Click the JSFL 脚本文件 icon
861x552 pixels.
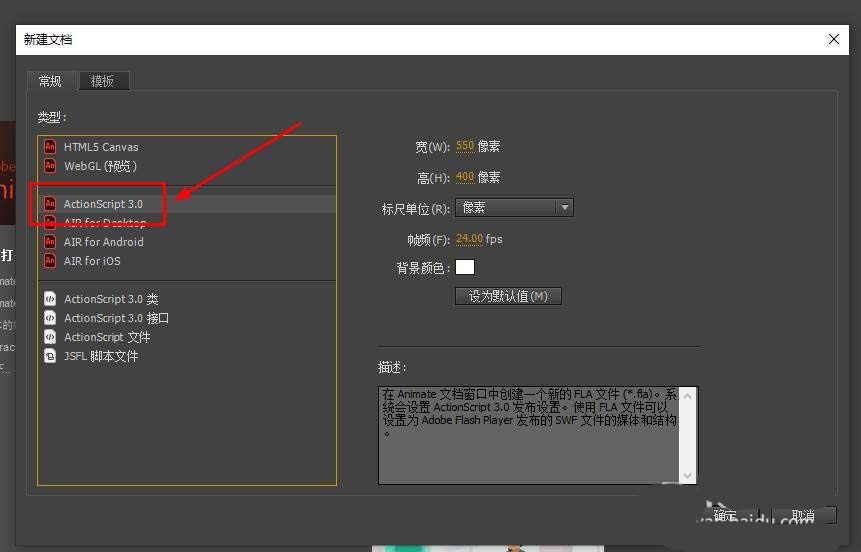[x=50, y=356]
